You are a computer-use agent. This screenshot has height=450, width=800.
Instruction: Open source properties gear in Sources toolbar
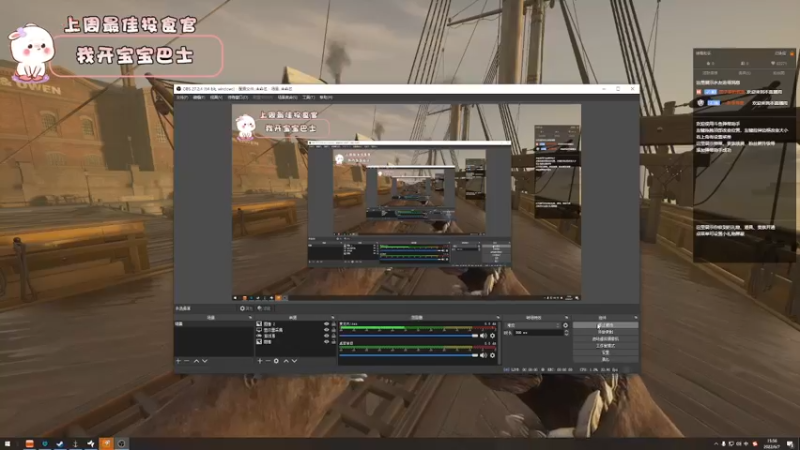click(276, 361)
